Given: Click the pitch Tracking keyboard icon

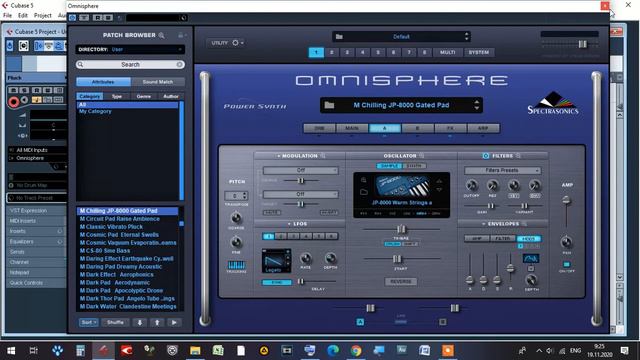Looking at the screenshot, I should click(x=236, y=265).
